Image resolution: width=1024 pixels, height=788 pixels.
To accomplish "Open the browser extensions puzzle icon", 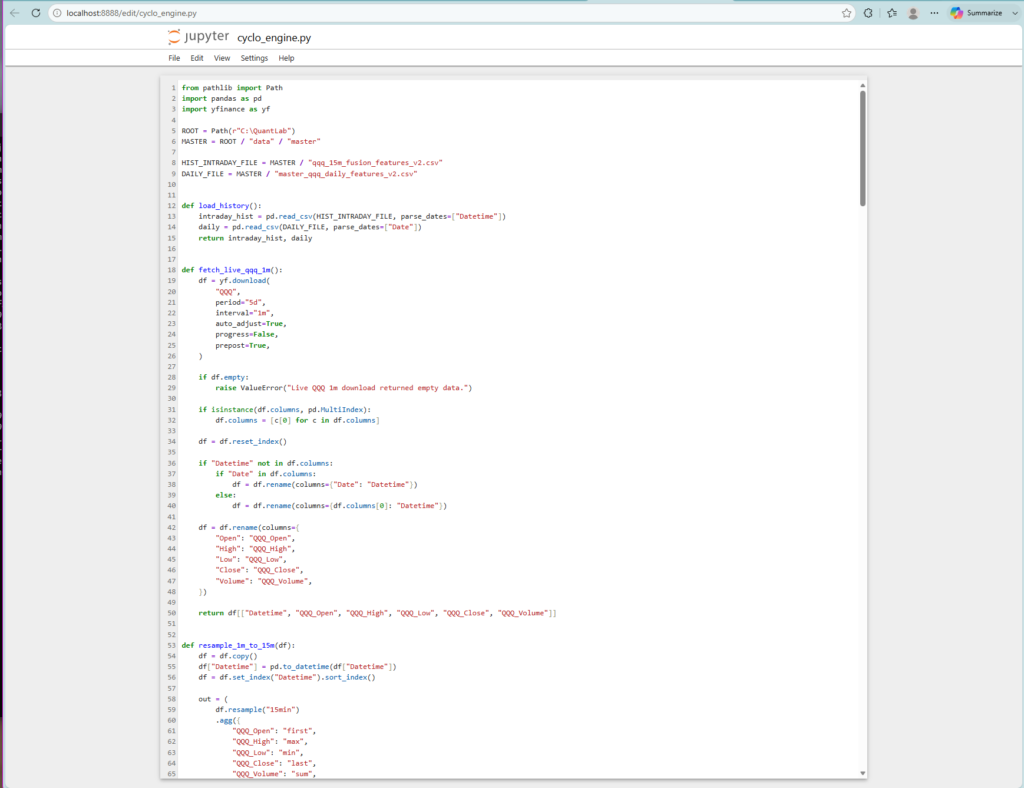I will click(868, 13).
